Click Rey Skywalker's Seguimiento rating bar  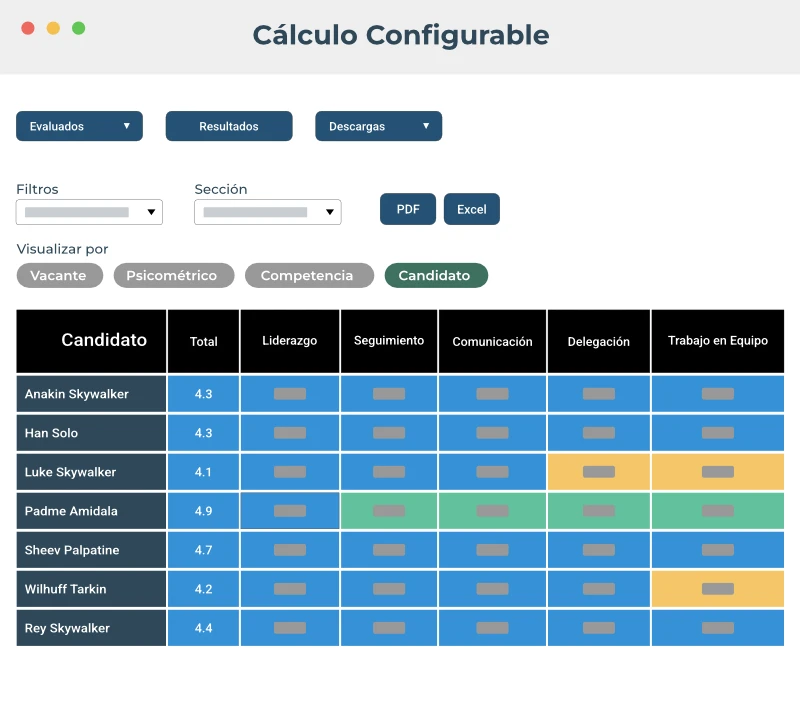(388, 628)
